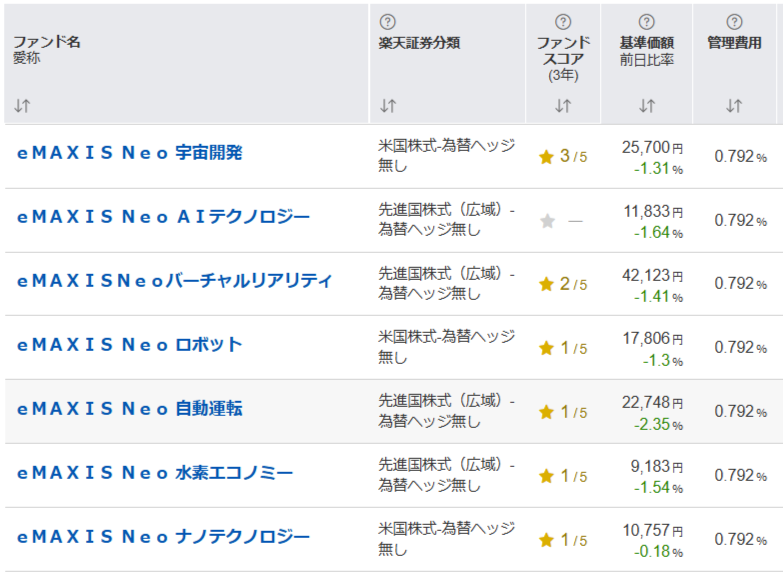783x574 pixels.
Task: Select price 10,757円 in ナノテクノロジー row
Action: coord(652,531)
